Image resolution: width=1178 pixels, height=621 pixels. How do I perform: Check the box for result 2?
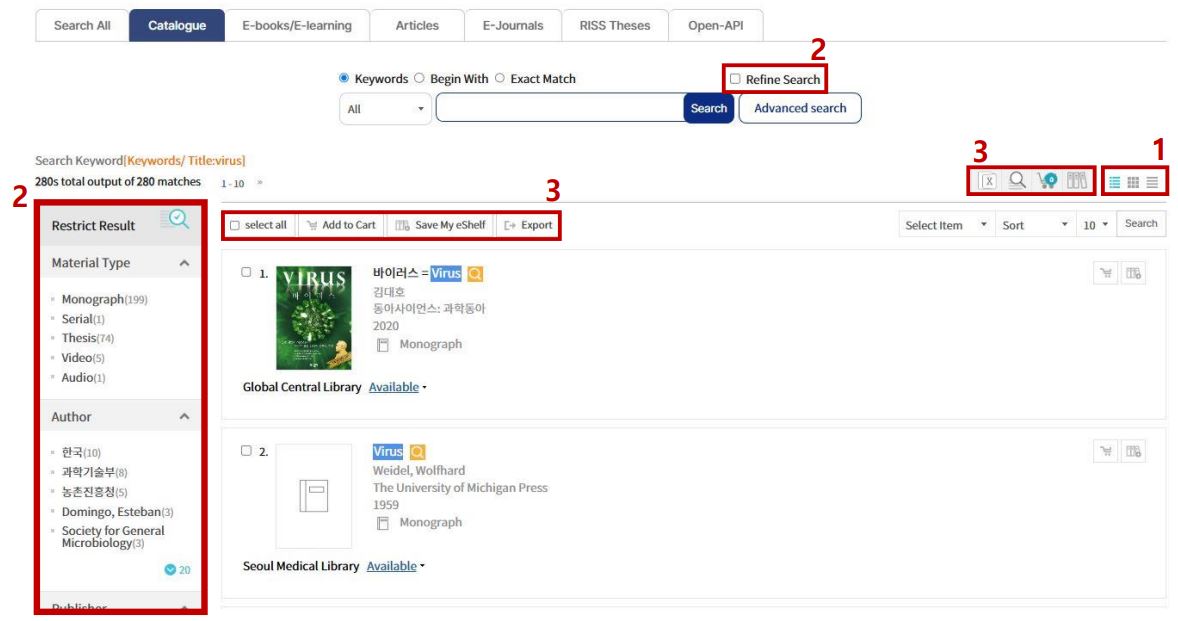(x=246, y=451)
